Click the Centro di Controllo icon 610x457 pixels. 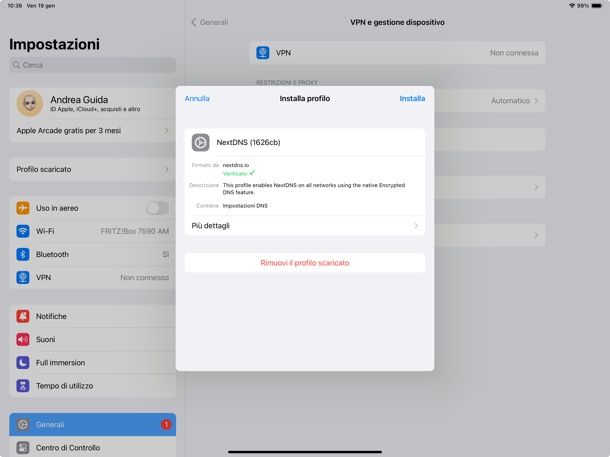(x=23, y=448)
